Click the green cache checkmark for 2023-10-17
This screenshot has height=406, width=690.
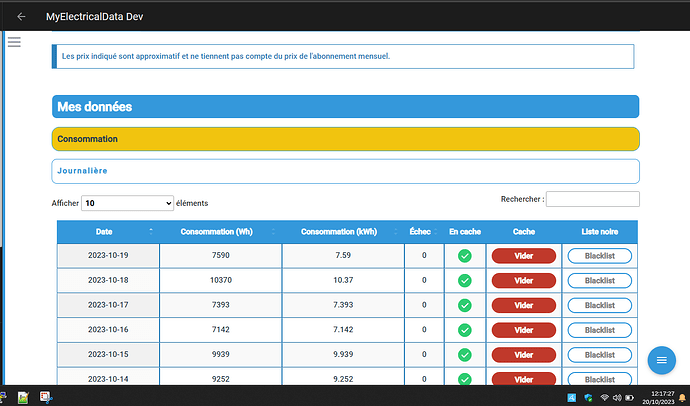pos(465,305)
